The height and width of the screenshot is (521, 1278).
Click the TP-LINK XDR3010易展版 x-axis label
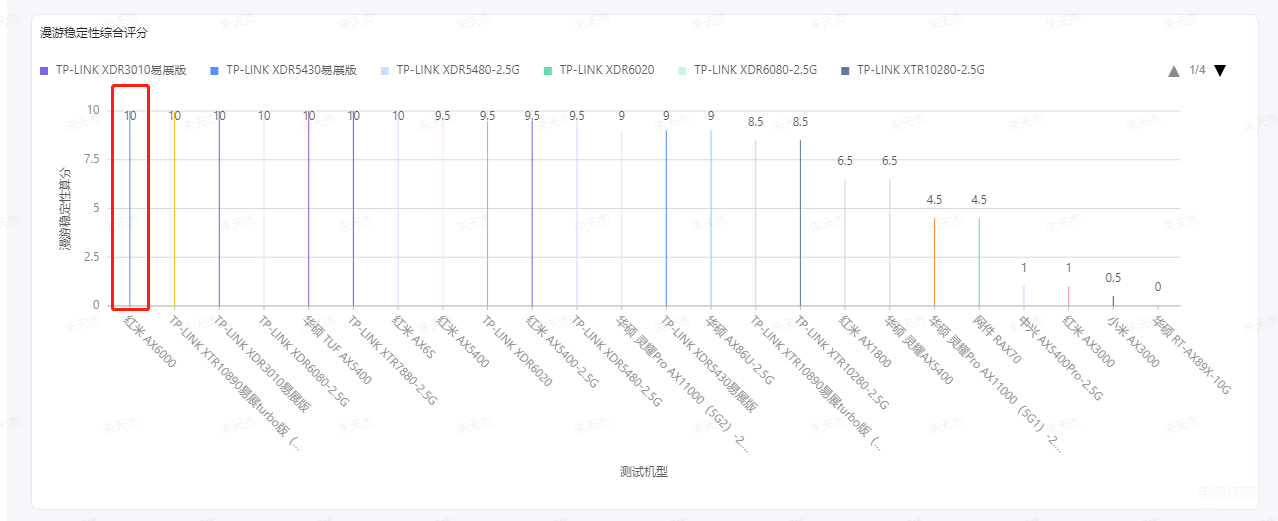pos(263,365)
